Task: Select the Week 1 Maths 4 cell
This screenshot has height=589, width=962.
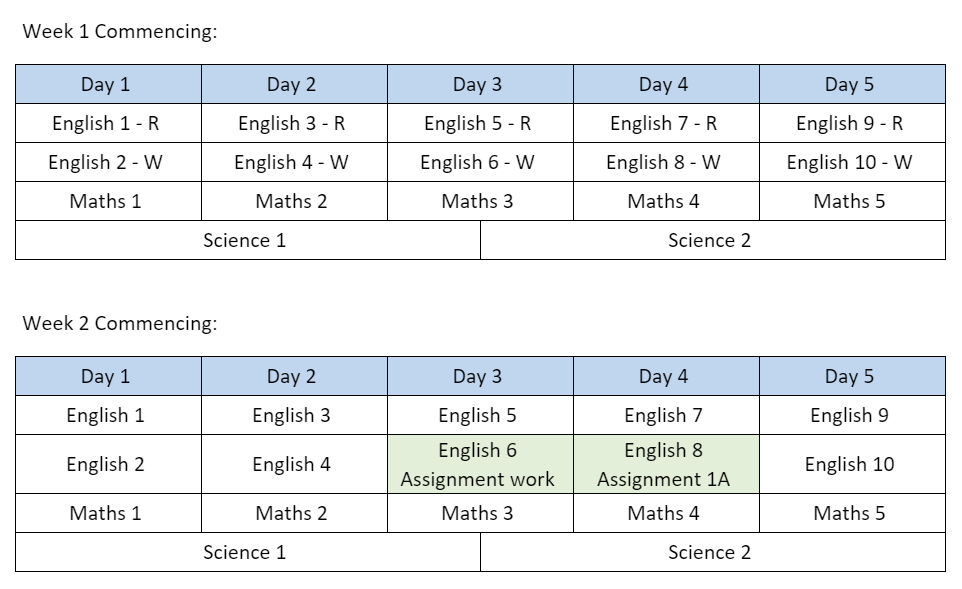Action: pos(666,201)
